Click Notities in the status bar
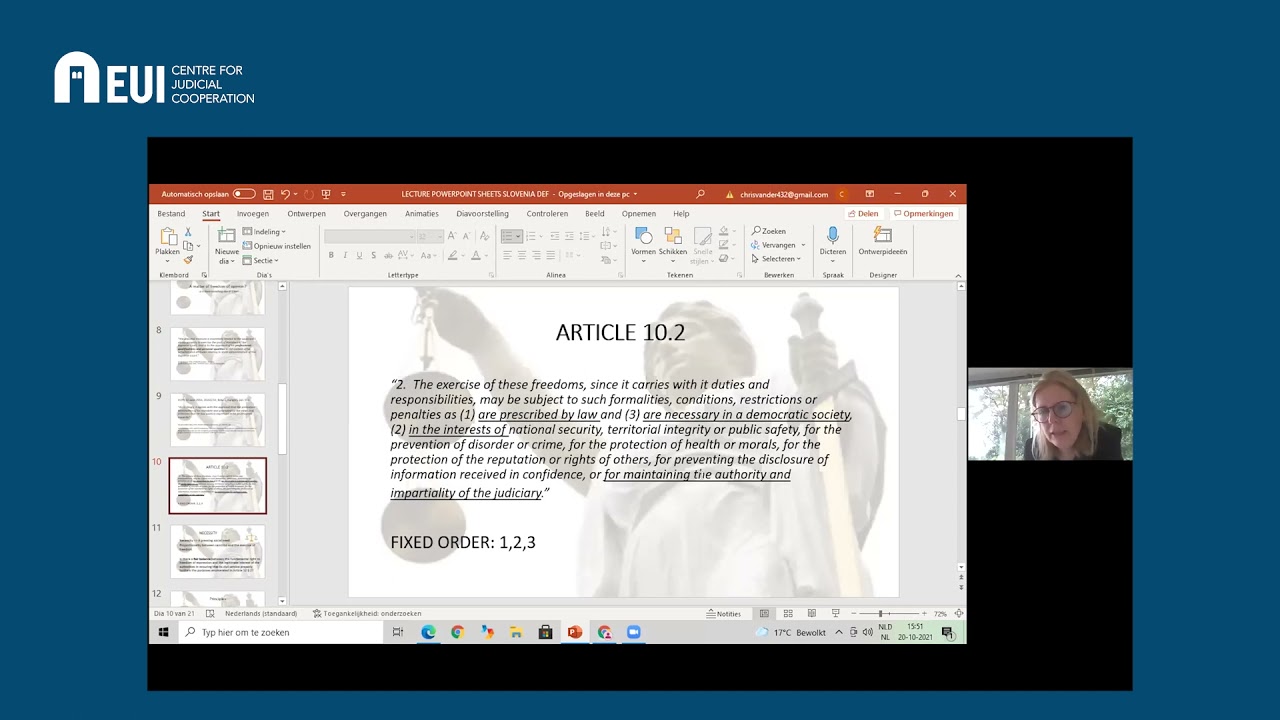Screen dimensions: 1280x720 click(724, 613)
